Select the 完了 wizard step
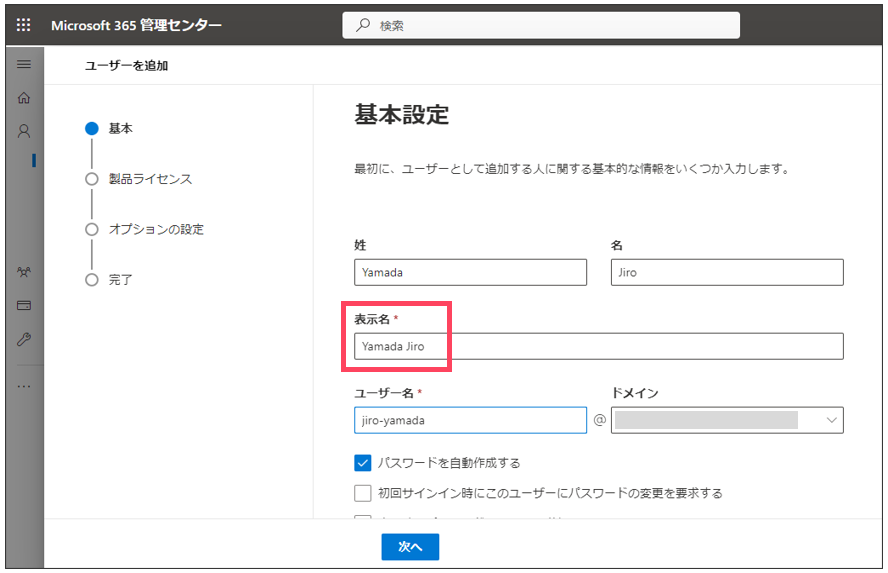 109,280
